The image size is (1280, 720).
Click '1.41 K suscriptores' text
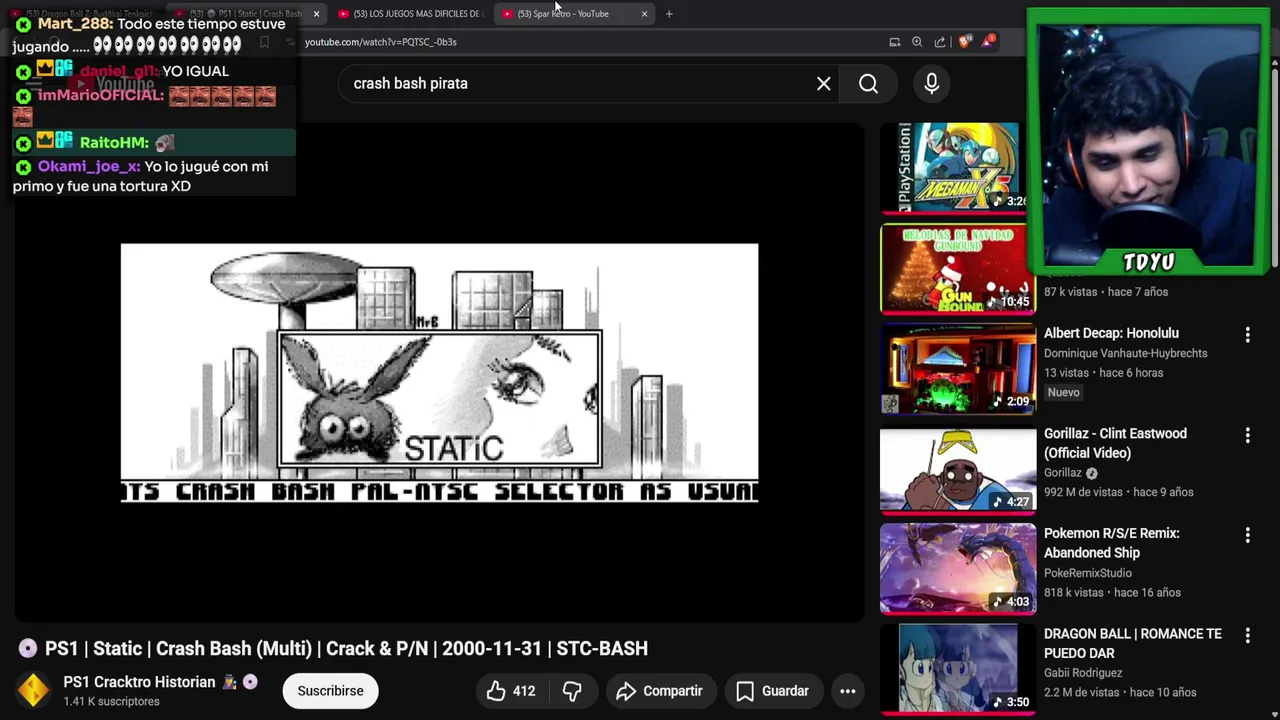click(x=111, y=702)
